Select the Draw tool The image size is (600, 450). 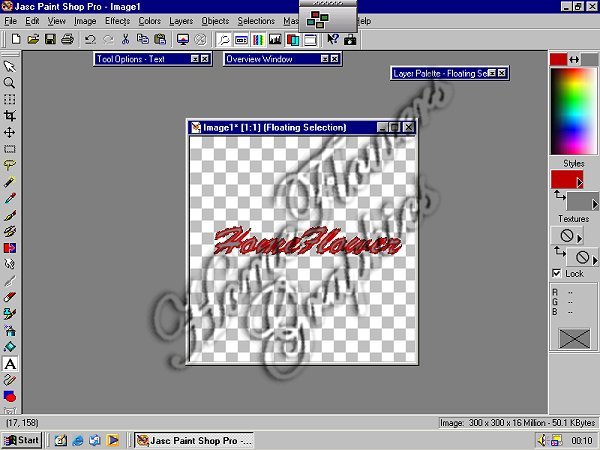10,380
